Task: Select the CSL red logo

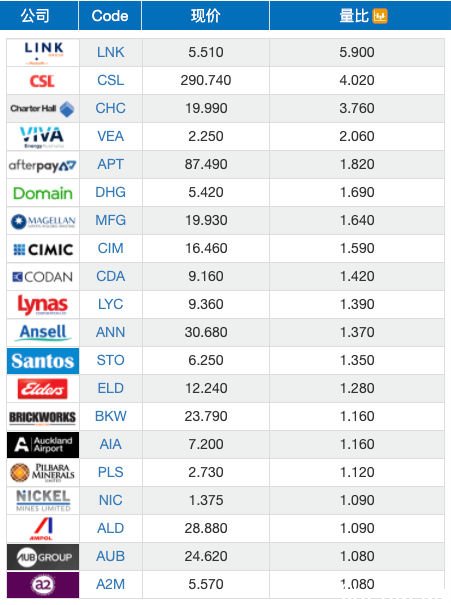Action: tap(42, 81)
